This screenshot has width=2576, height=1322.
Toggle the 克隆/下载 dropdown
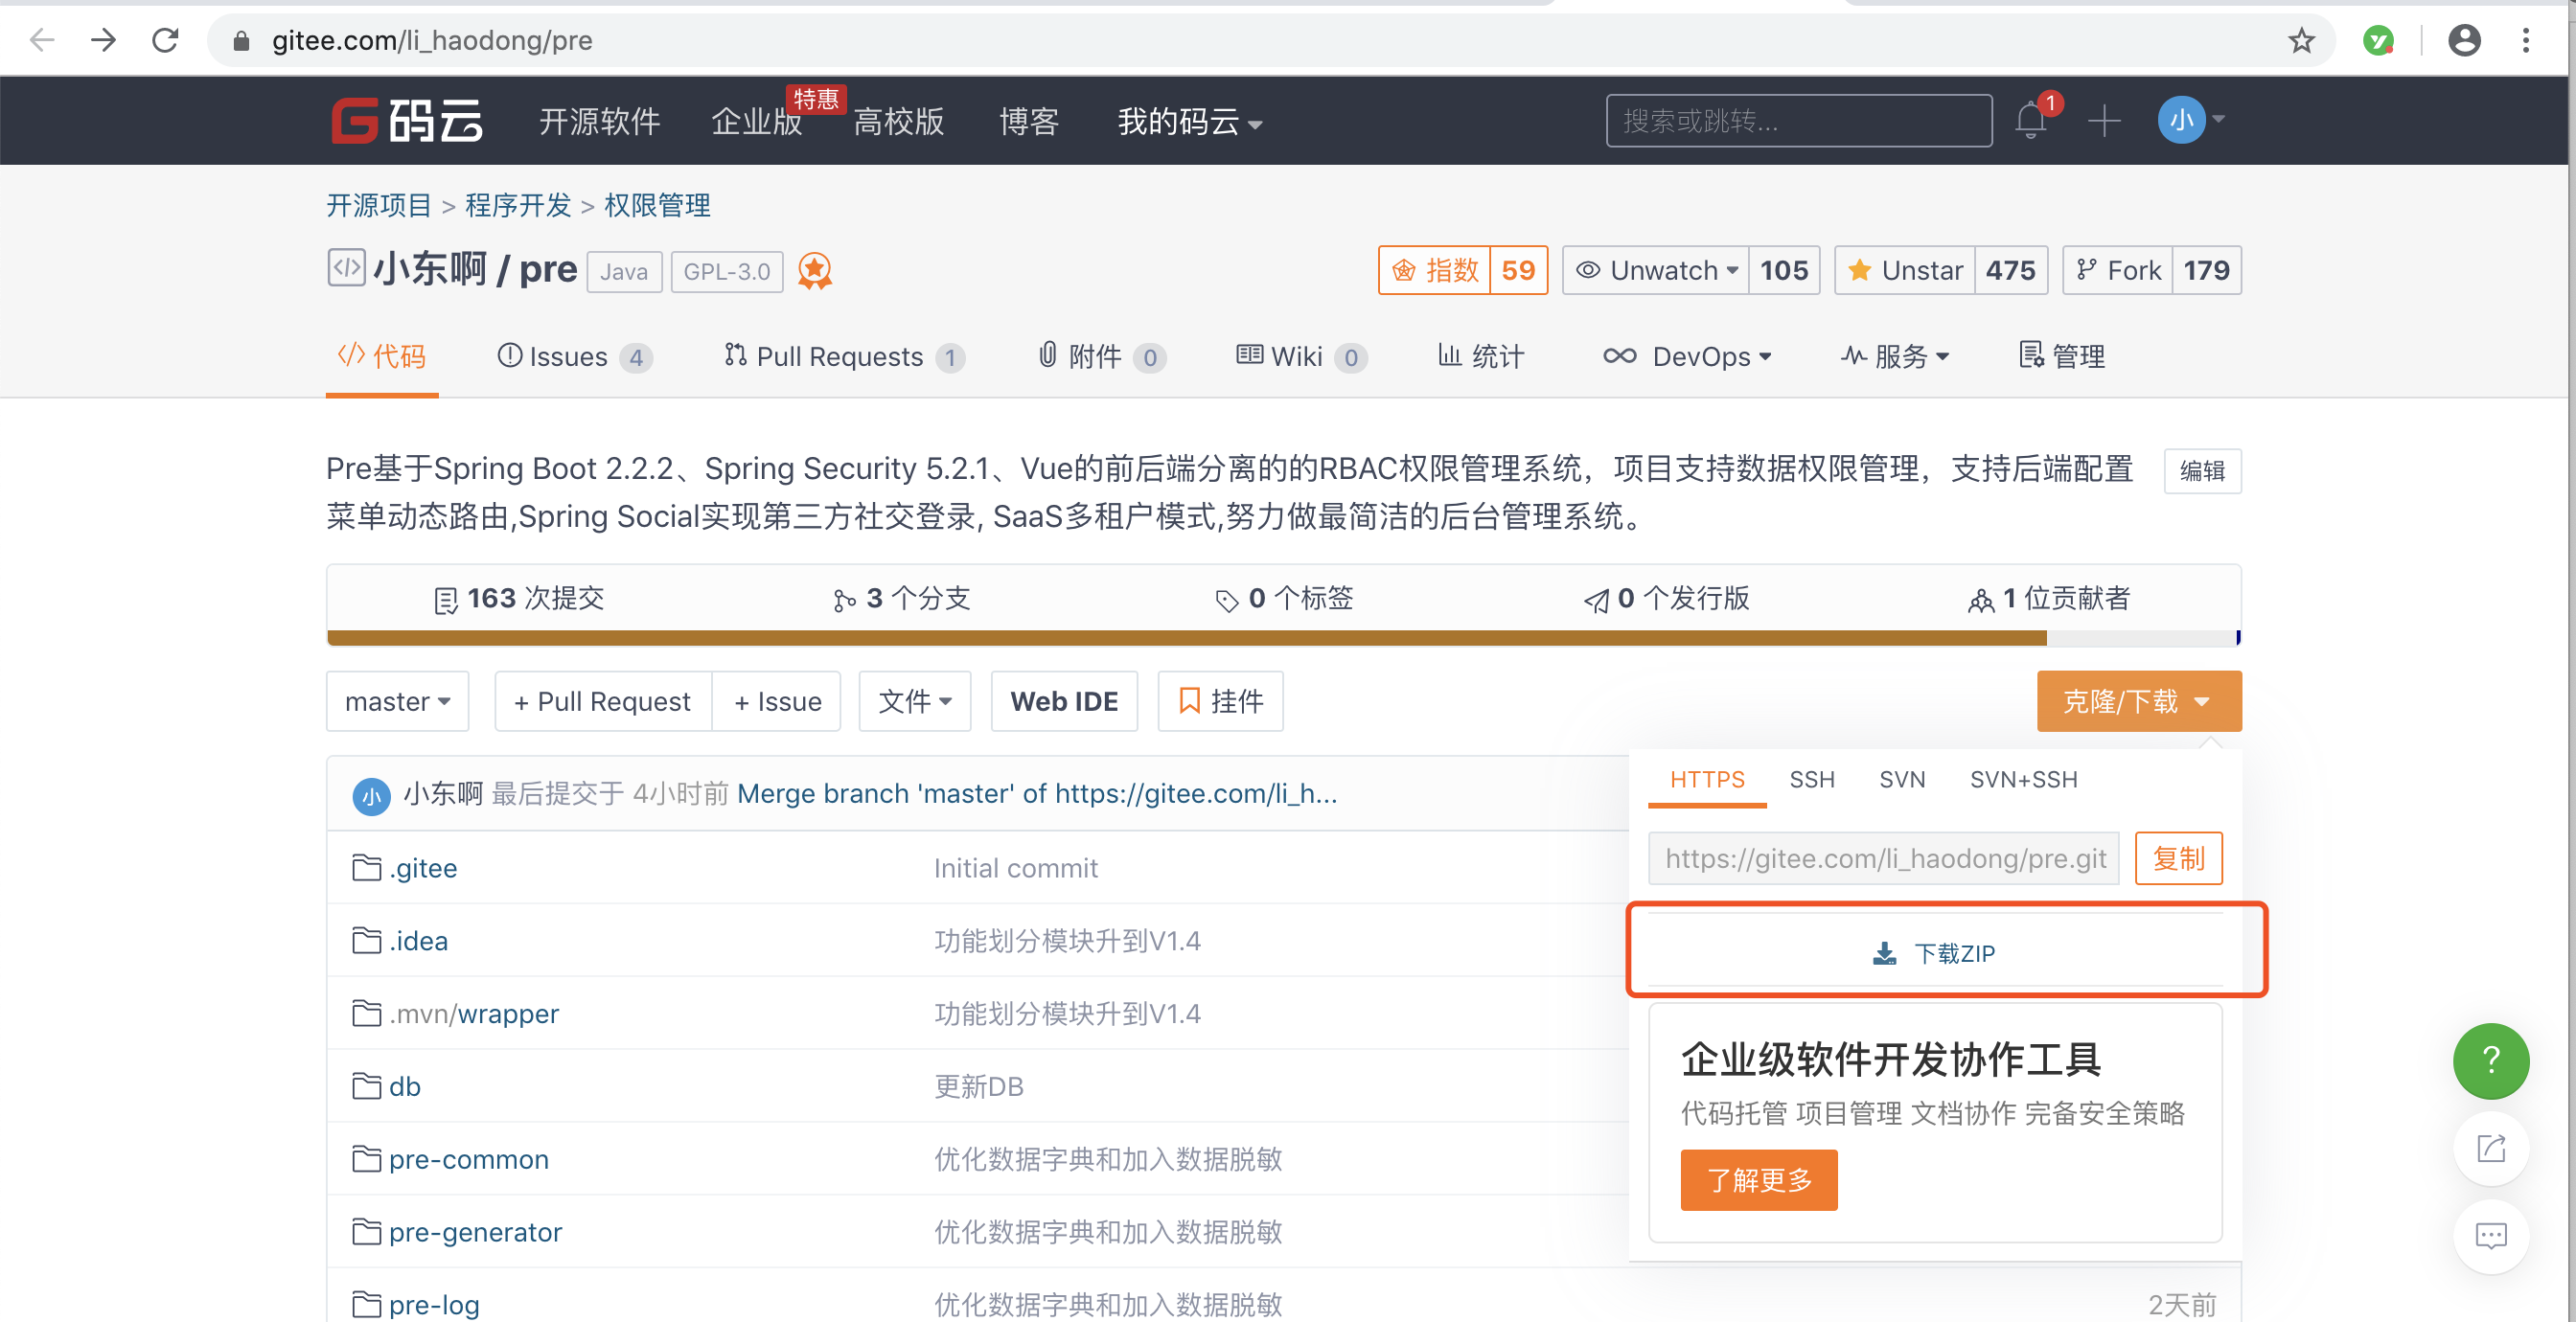tap(2138, 701)
